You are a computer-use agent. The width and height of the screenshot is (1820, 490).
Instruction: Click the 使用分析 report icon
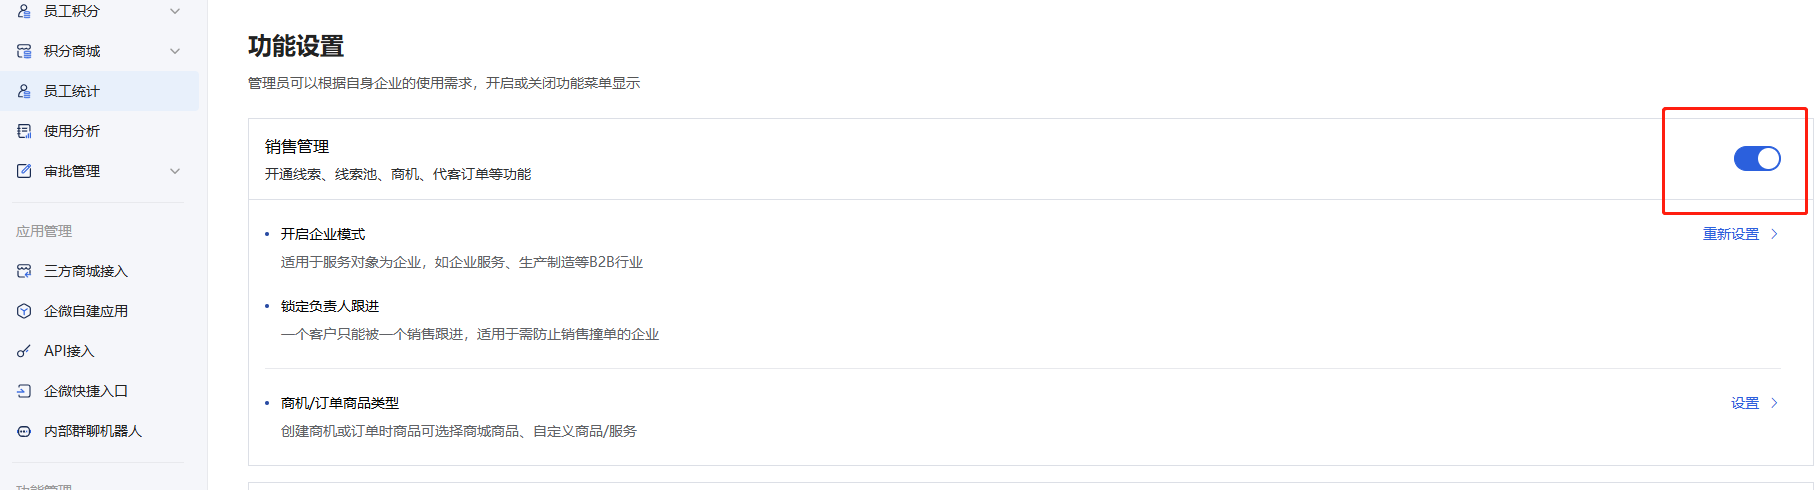pos(24,131)
